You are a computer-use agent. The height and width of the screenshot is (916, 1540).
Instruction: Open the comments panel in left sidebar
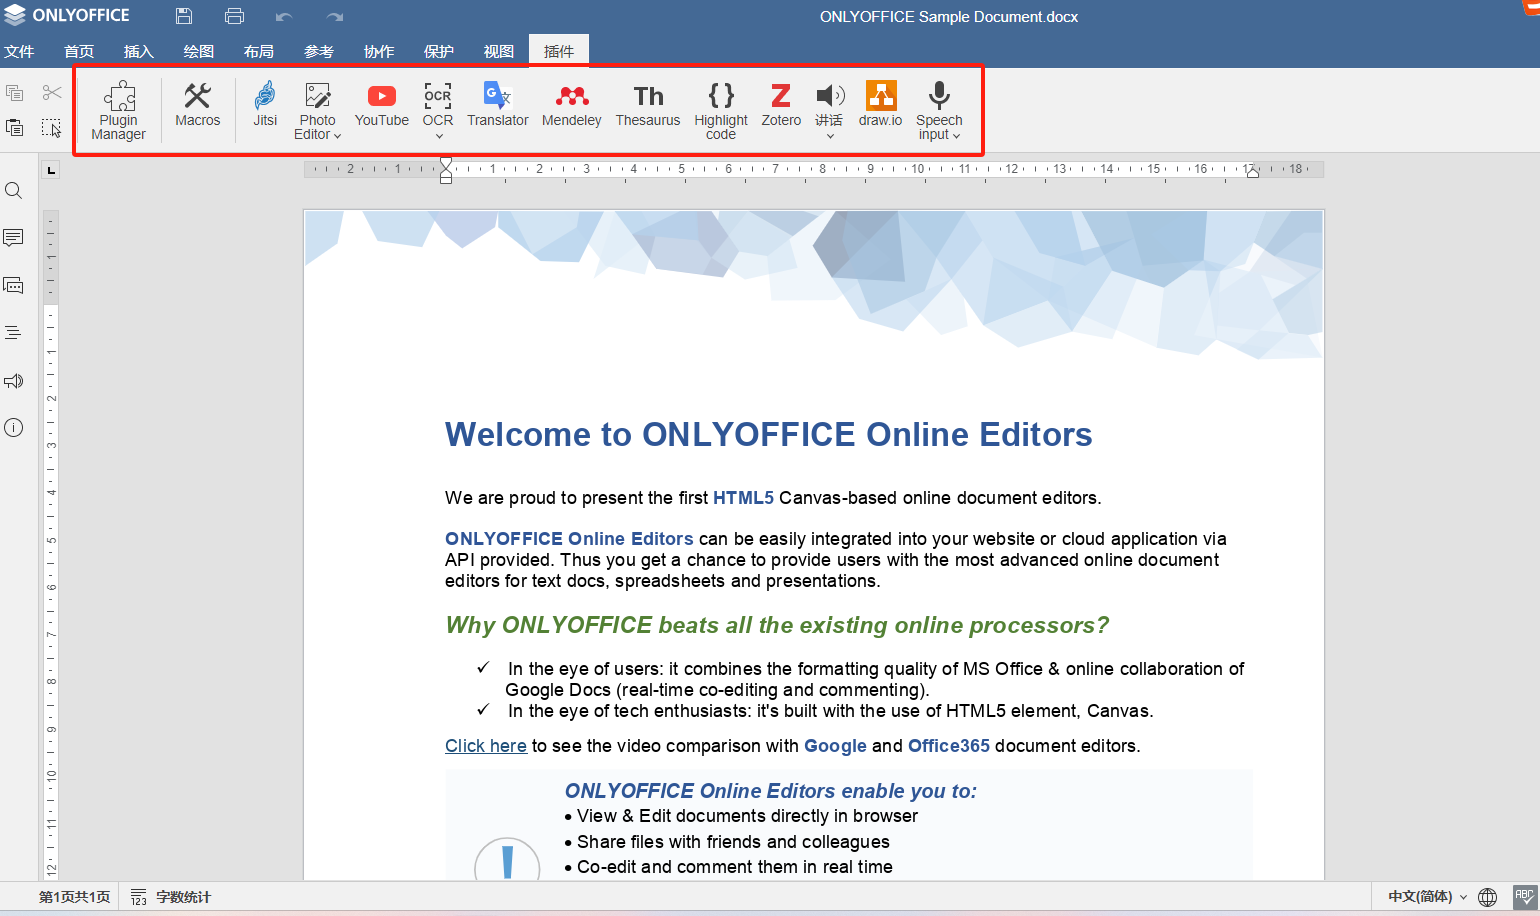(x=14, y=238)
